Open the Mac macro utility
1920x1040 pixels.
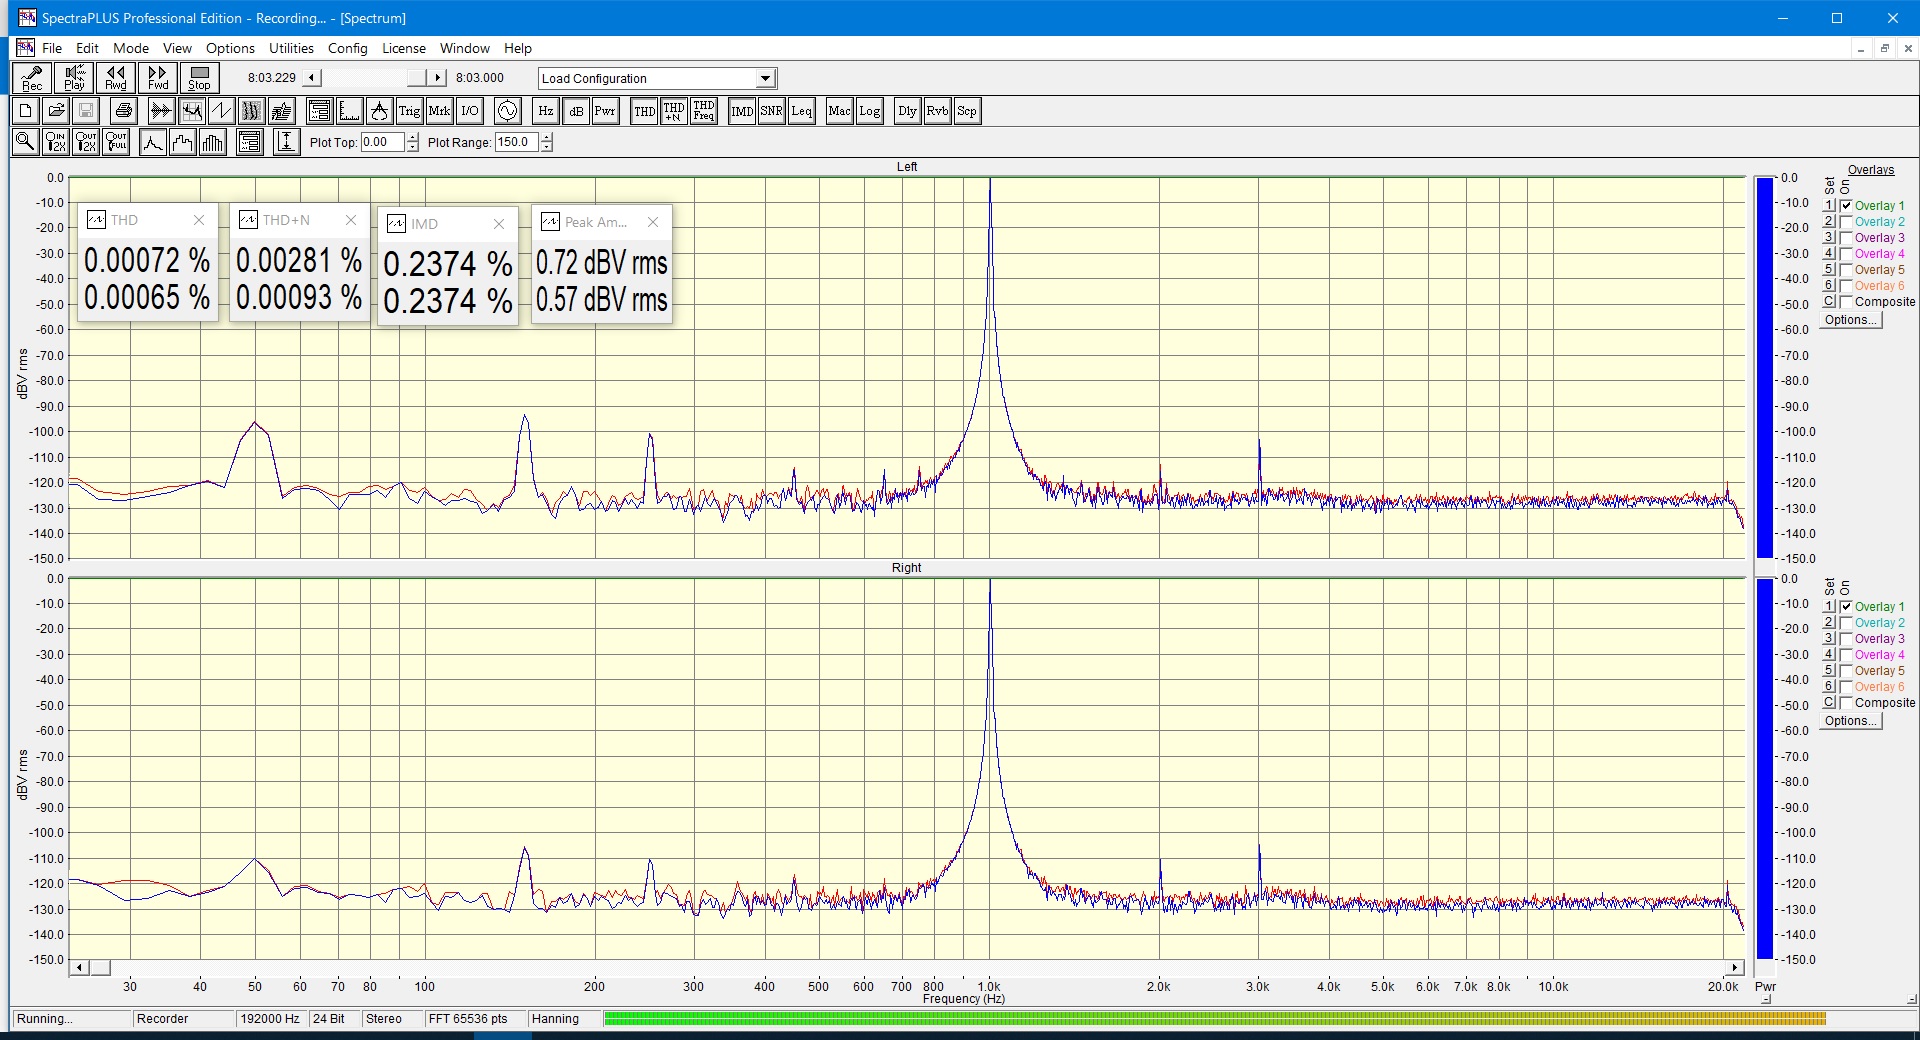(x=840, y=111)
